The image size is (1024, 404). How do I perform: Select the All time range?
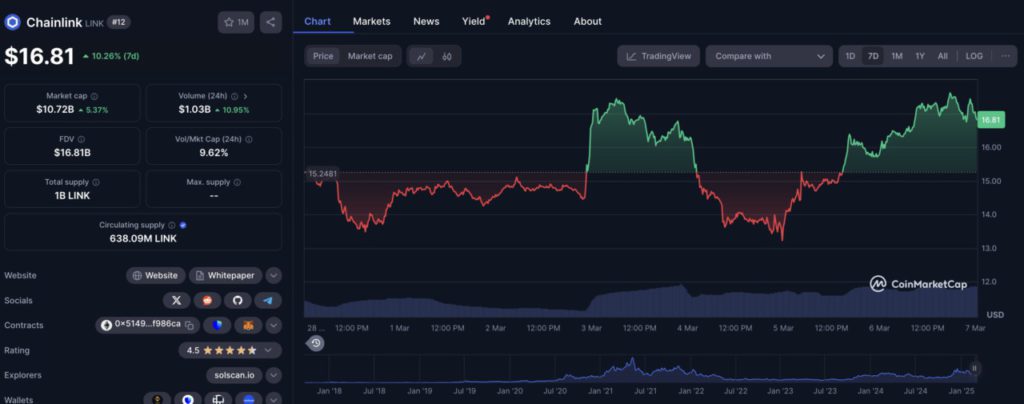[x=942, y=56]
